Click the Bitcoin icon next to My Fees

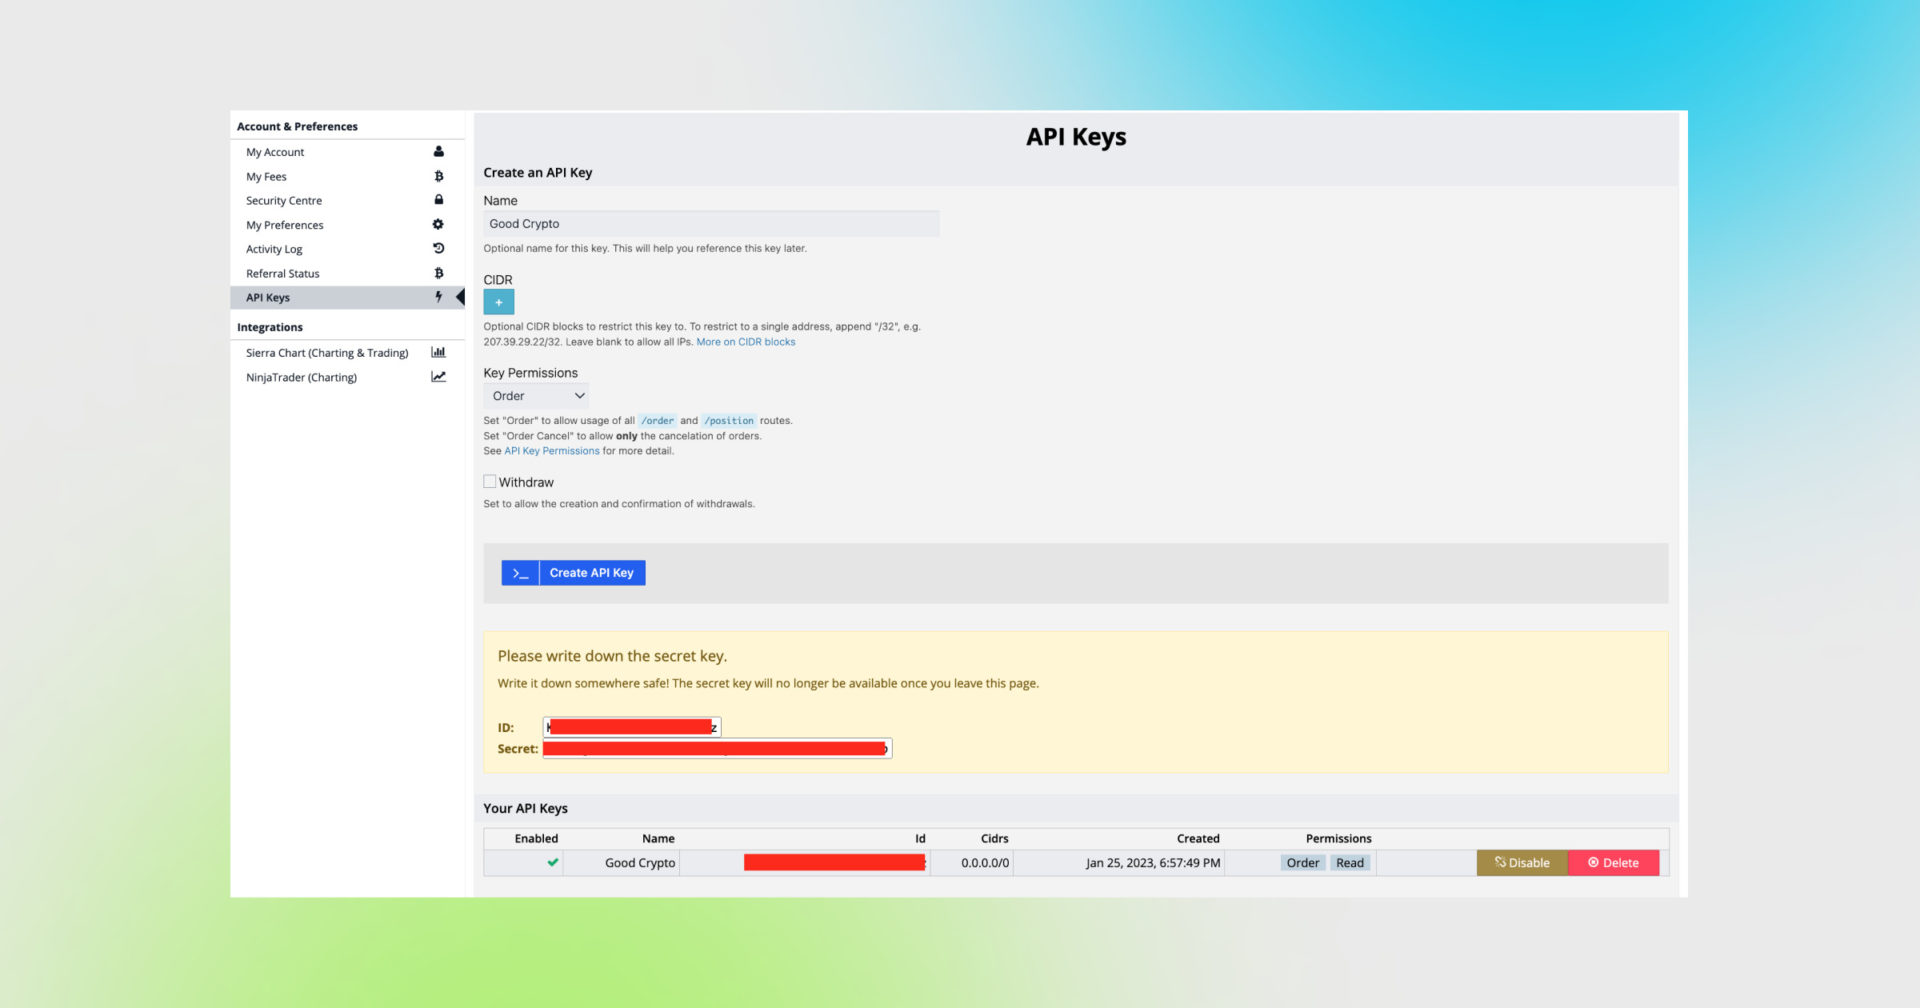click(x=438, y=176)
